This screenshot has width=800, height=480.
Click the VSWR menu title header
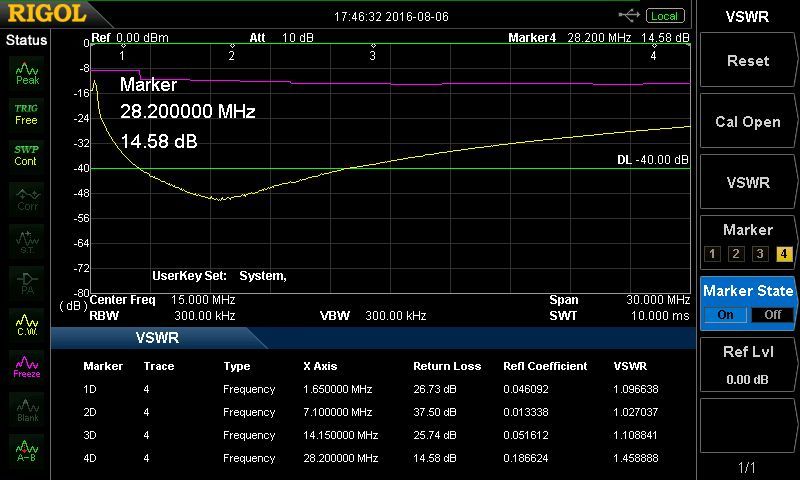coord(748,15)
